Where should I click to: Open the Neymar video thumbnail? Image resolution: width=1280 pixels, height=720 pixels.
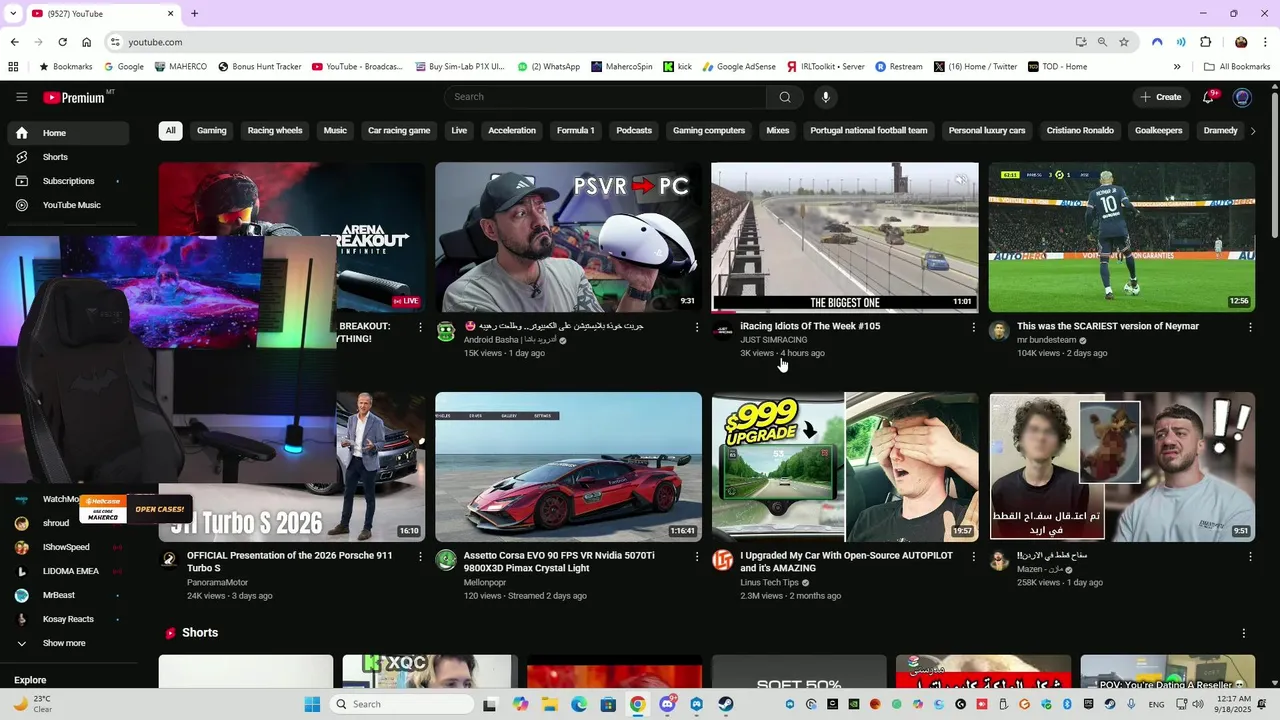[x=1122, y=237]
